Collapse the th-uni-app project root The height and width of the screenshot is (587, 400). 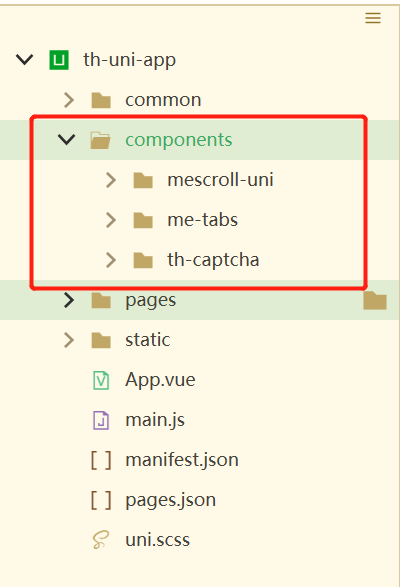pos(25,60)
